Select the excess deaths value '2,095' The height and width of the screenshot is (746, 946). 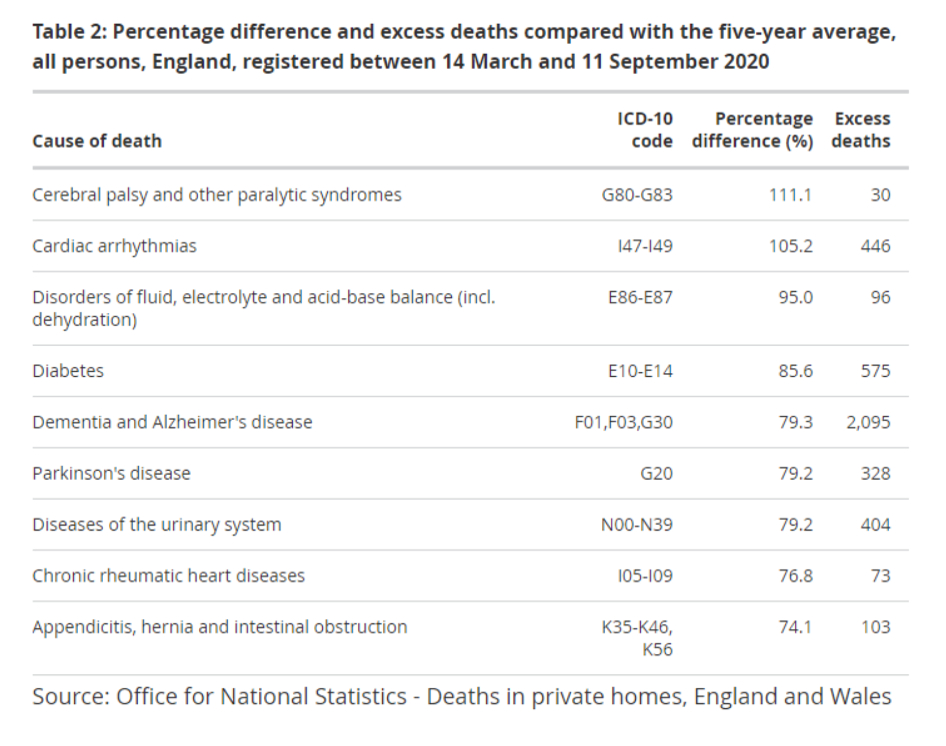point(867,422)
